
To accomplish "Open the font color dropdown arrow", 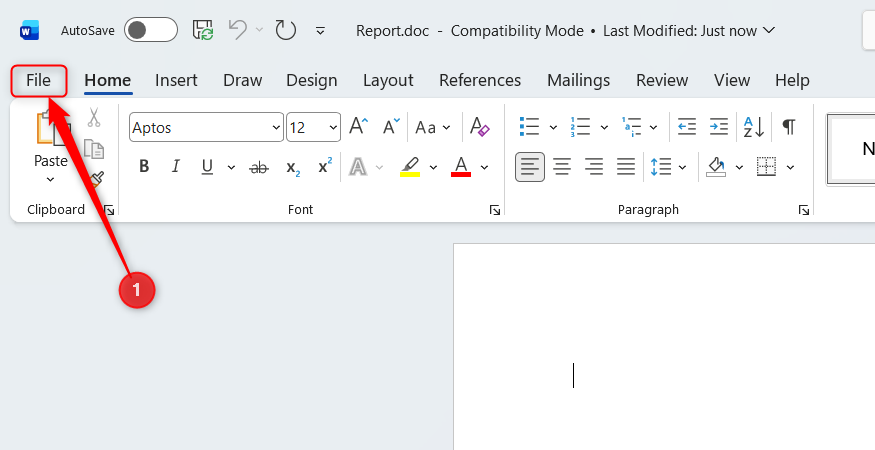I will point(484,167).
